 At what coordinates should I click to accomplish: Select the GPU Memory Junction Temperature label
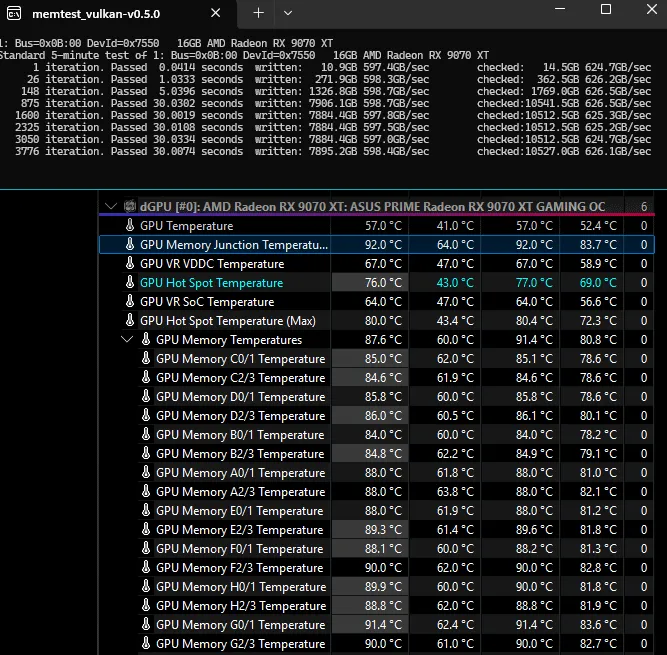(234, 245)
